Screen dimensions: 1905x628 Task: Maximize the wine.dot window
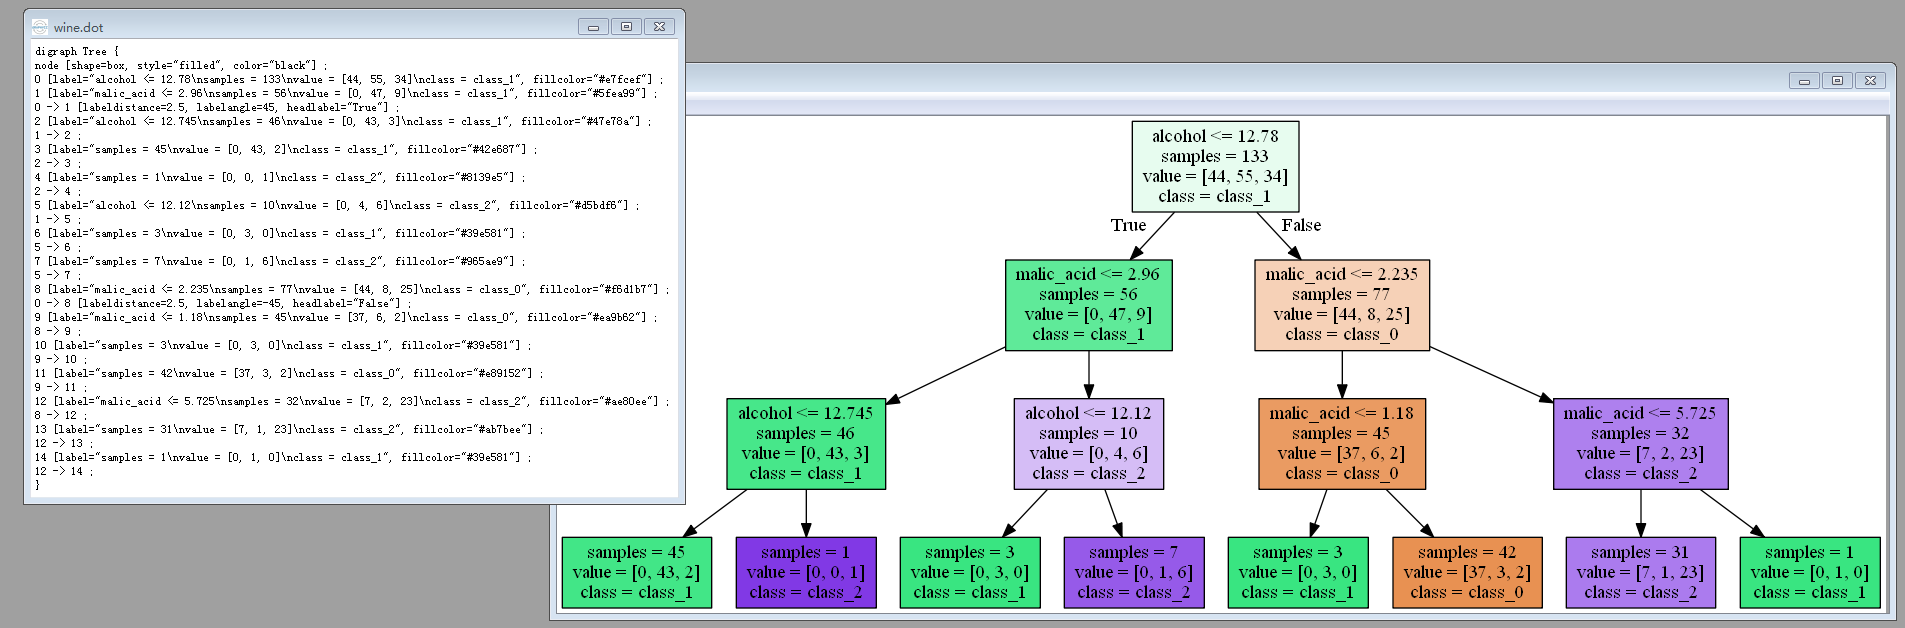point(626,27)
